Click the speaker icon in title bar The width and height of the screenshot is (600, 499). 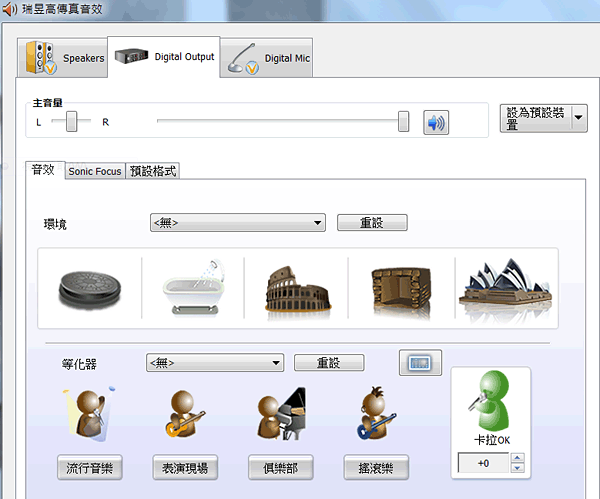(x=9, y=9)
